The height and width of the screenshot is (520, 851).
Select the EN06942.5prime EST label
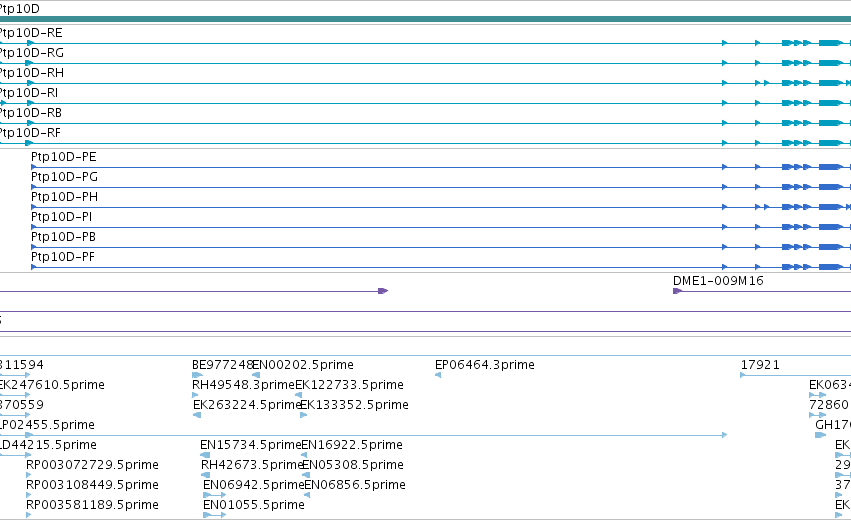coord(253,485)
